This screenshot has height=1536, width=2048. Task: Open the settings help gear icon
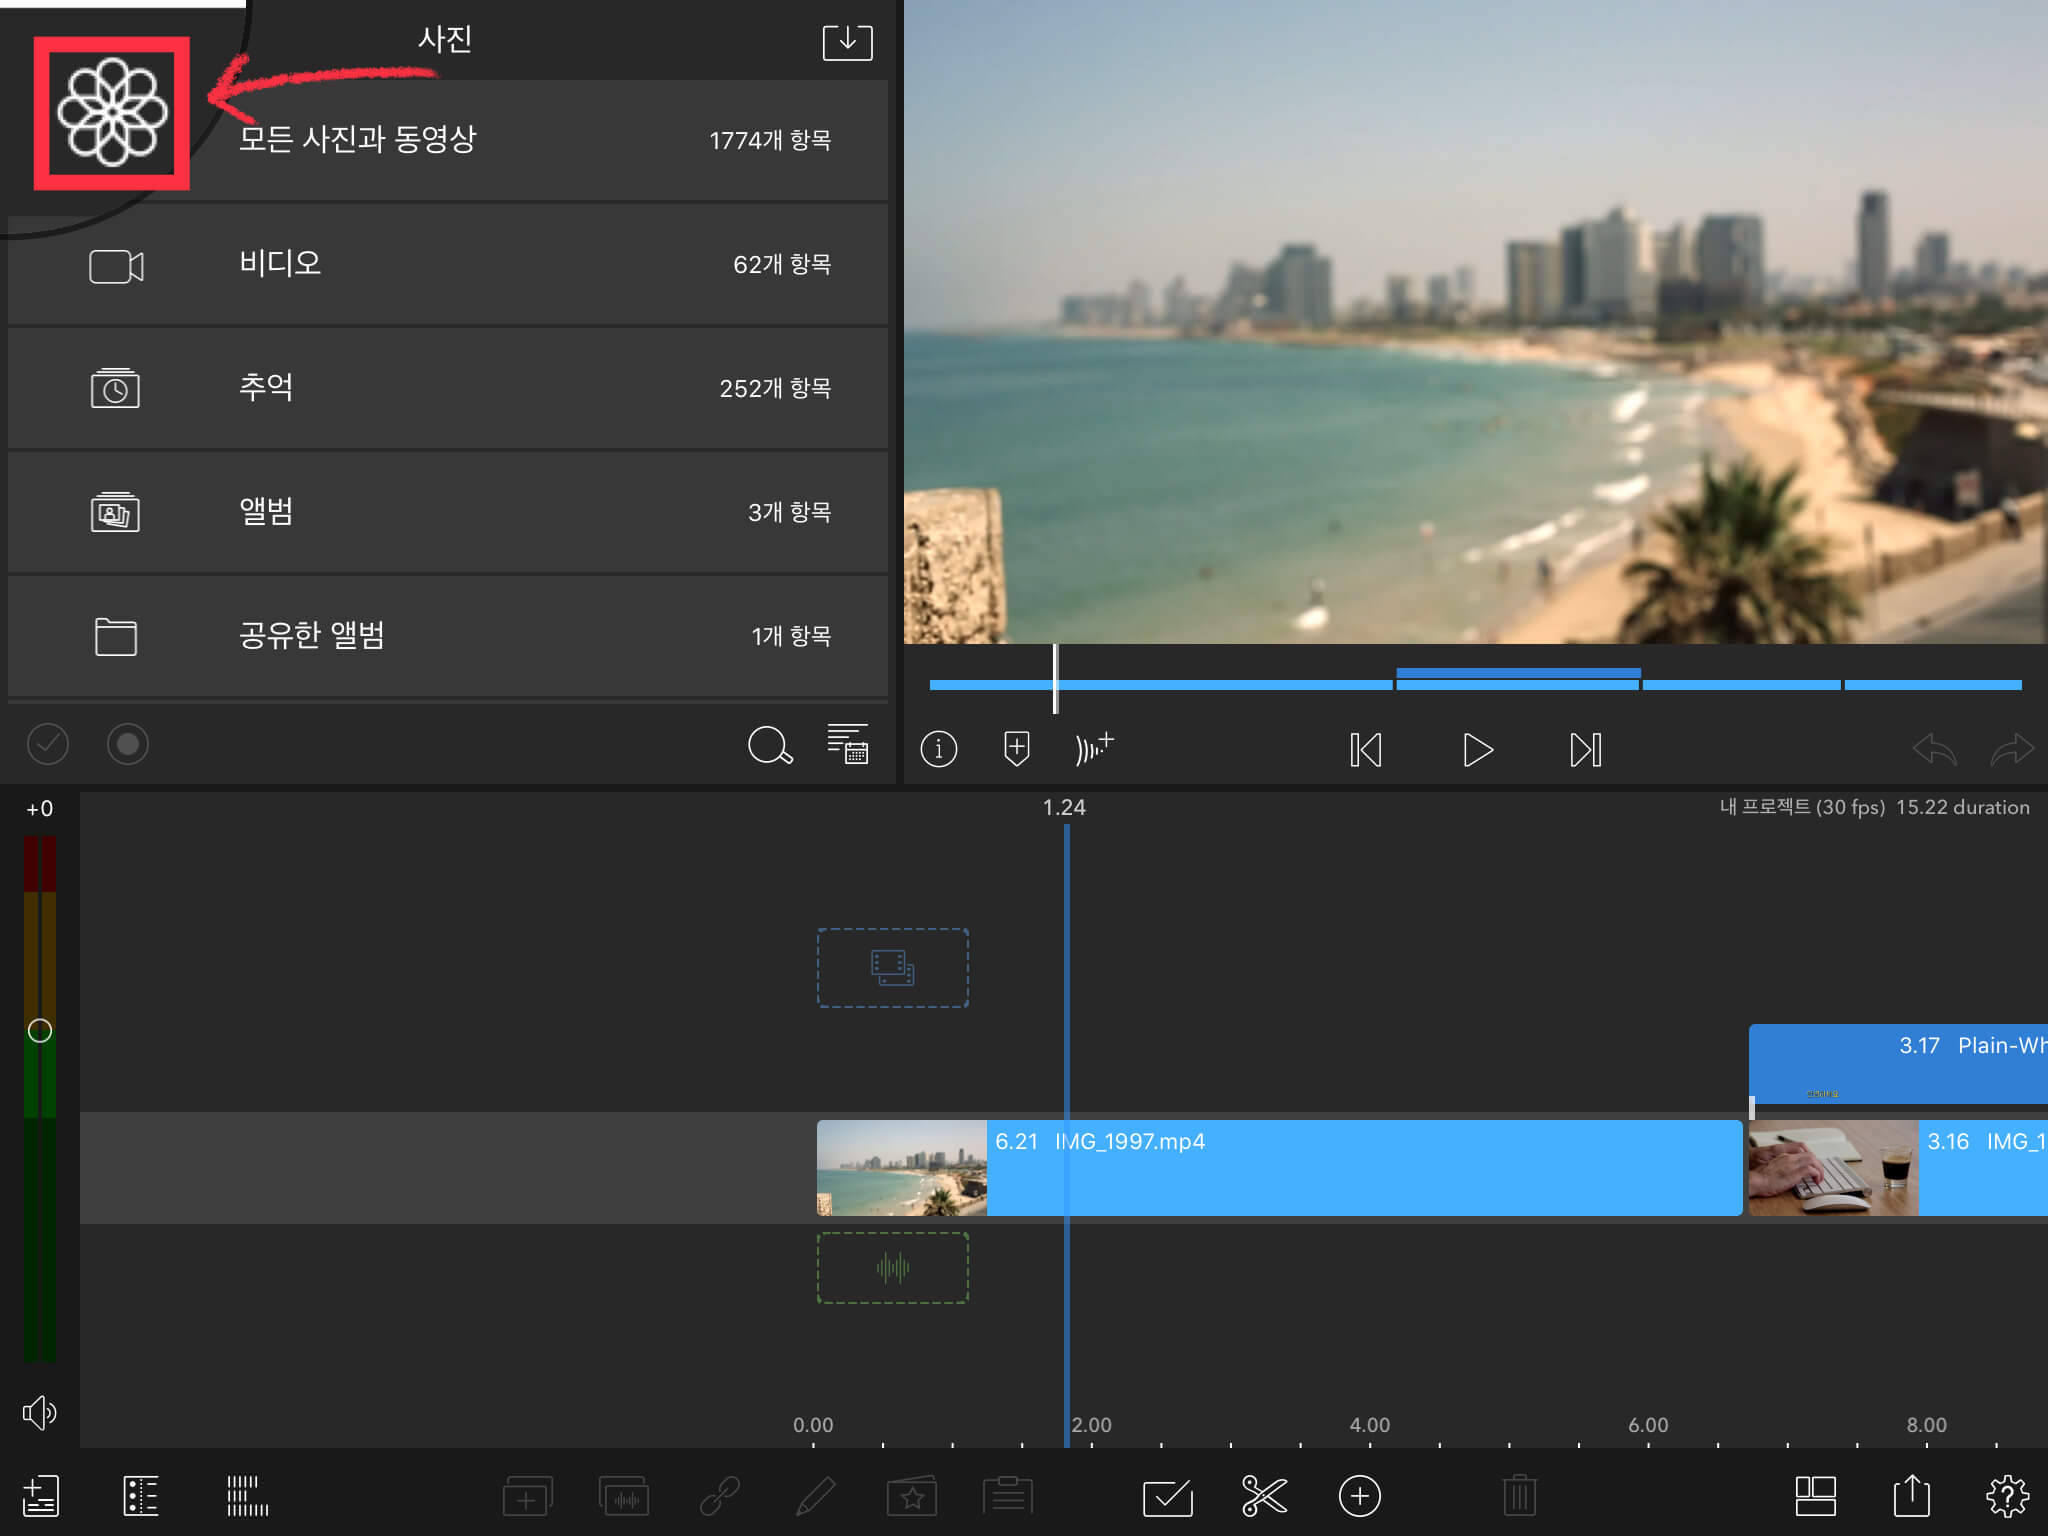coord(2006,1496)
